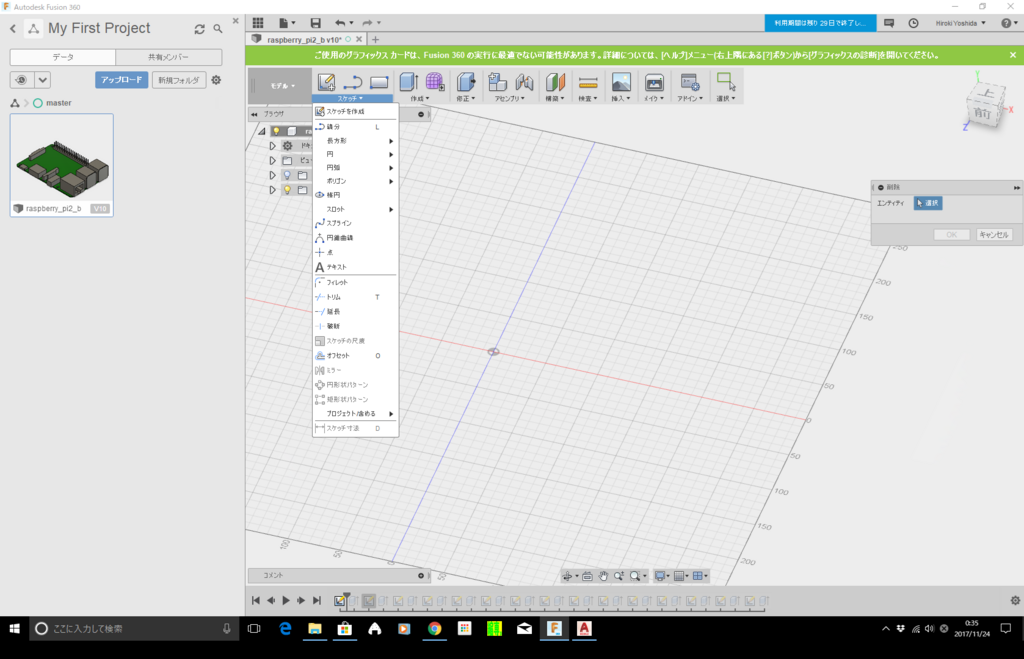Select the Line tool icon in toolbar
Screen dimensions: 1024x659
tap(353, 82)
